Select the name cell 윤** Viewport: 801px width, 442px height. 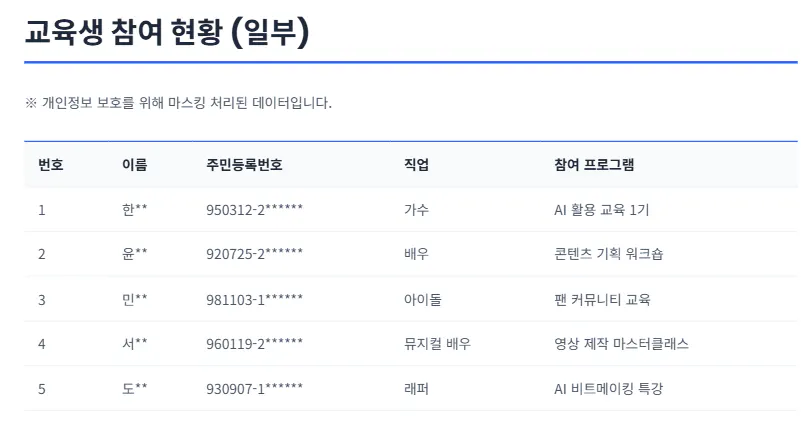tap(134, 254)
